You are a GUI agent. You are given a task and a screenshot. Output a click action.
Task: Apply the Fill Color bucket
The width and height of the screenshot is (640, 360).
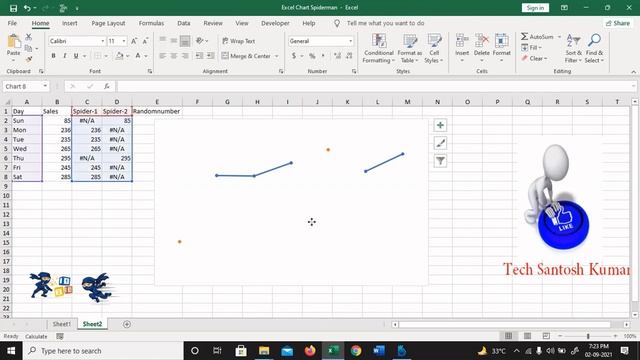click(x=119, y=56)
